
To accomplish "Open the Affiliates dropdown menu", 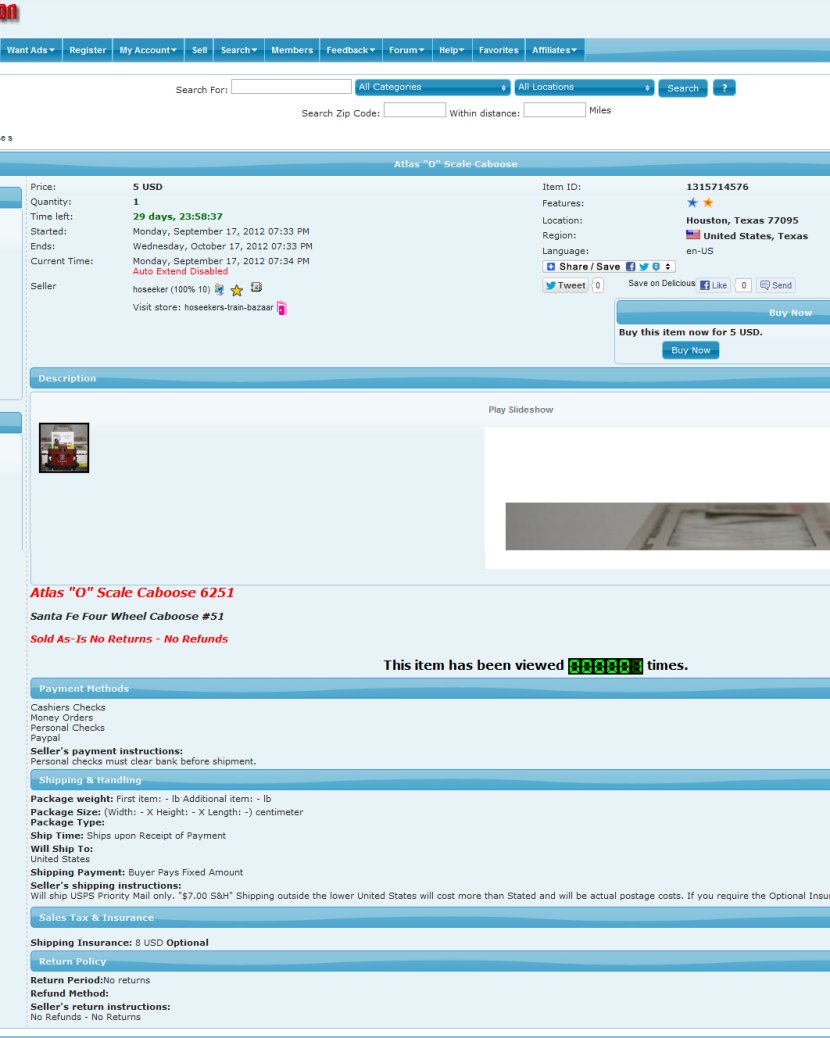I will (x=554, y=50).
